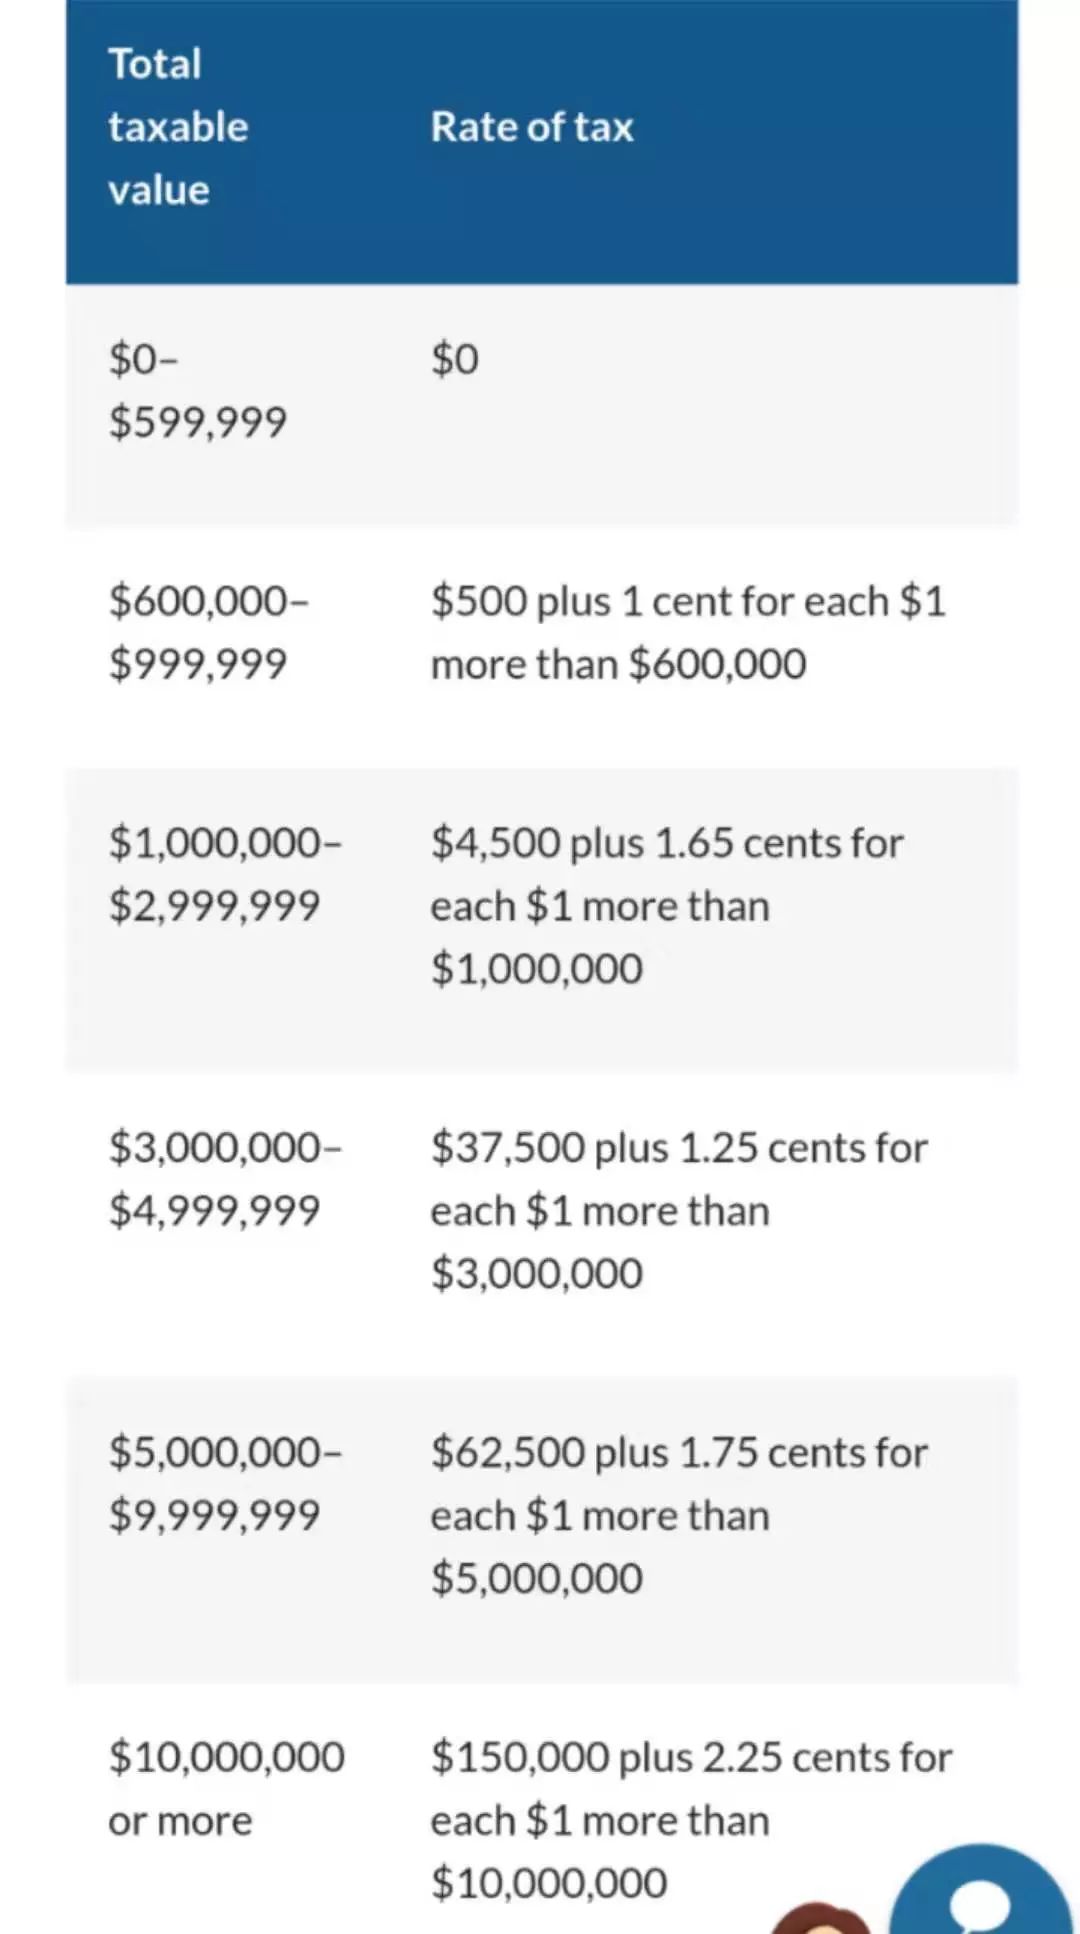Viewport: 1080px width, 1934px height.
Task: Click the assistant avatar beside chat bubble
Action: 822,1918
